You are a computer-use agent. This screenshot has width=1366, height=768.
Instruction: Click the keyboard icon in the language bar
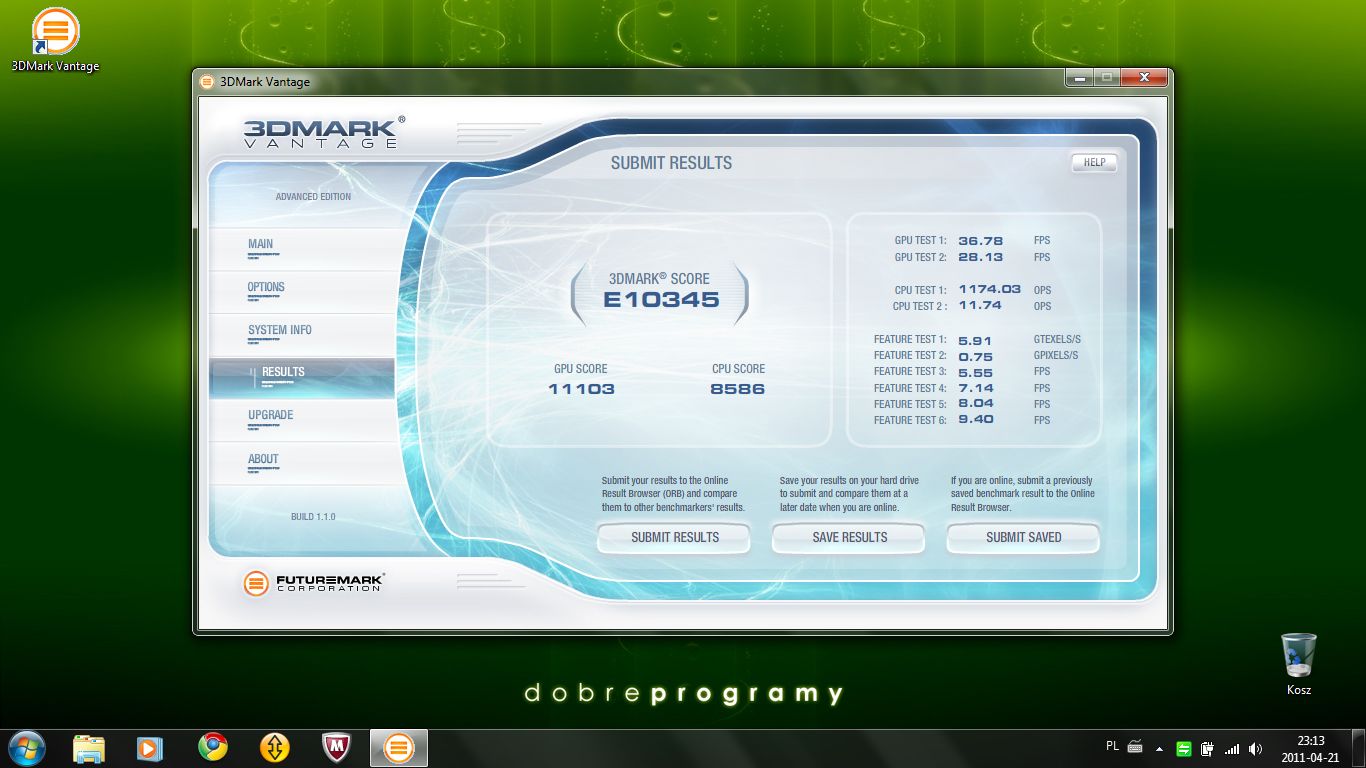pos(1135,746)
